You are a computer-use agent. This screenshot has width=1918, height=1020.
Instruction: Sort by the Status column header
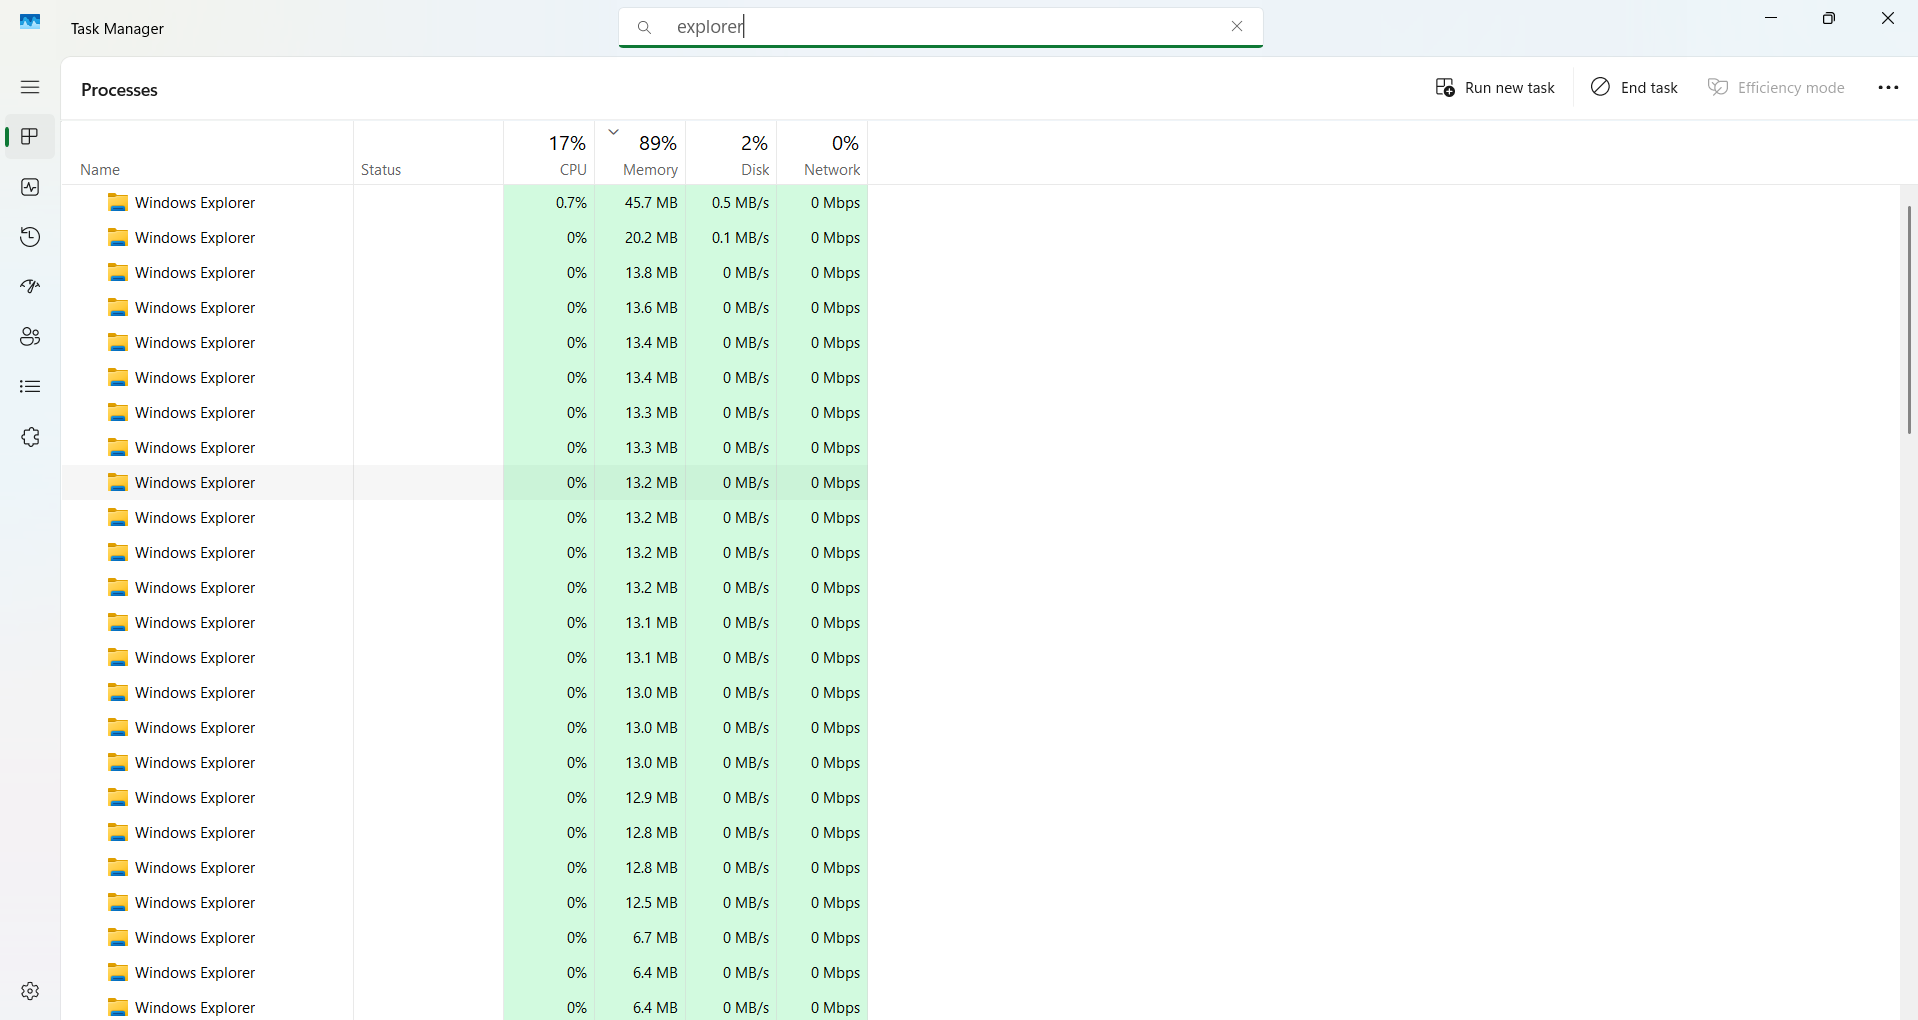[x=428, y=153]
